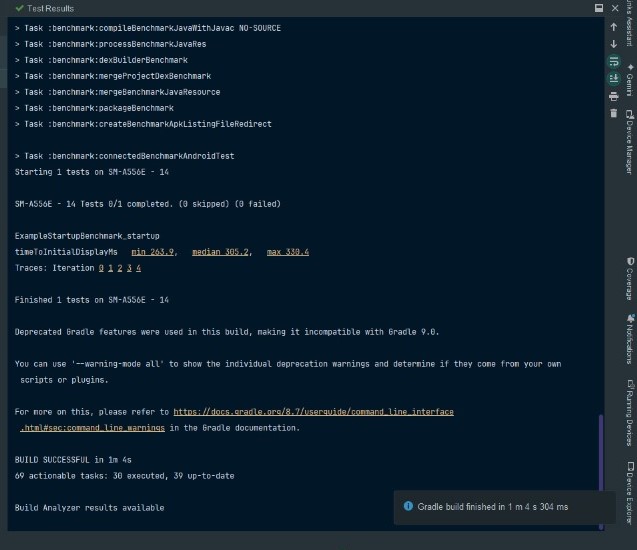Open trace for Iteration 3
Image resolution: width=637 pixels, height=550 pixels.
point(129,268)
